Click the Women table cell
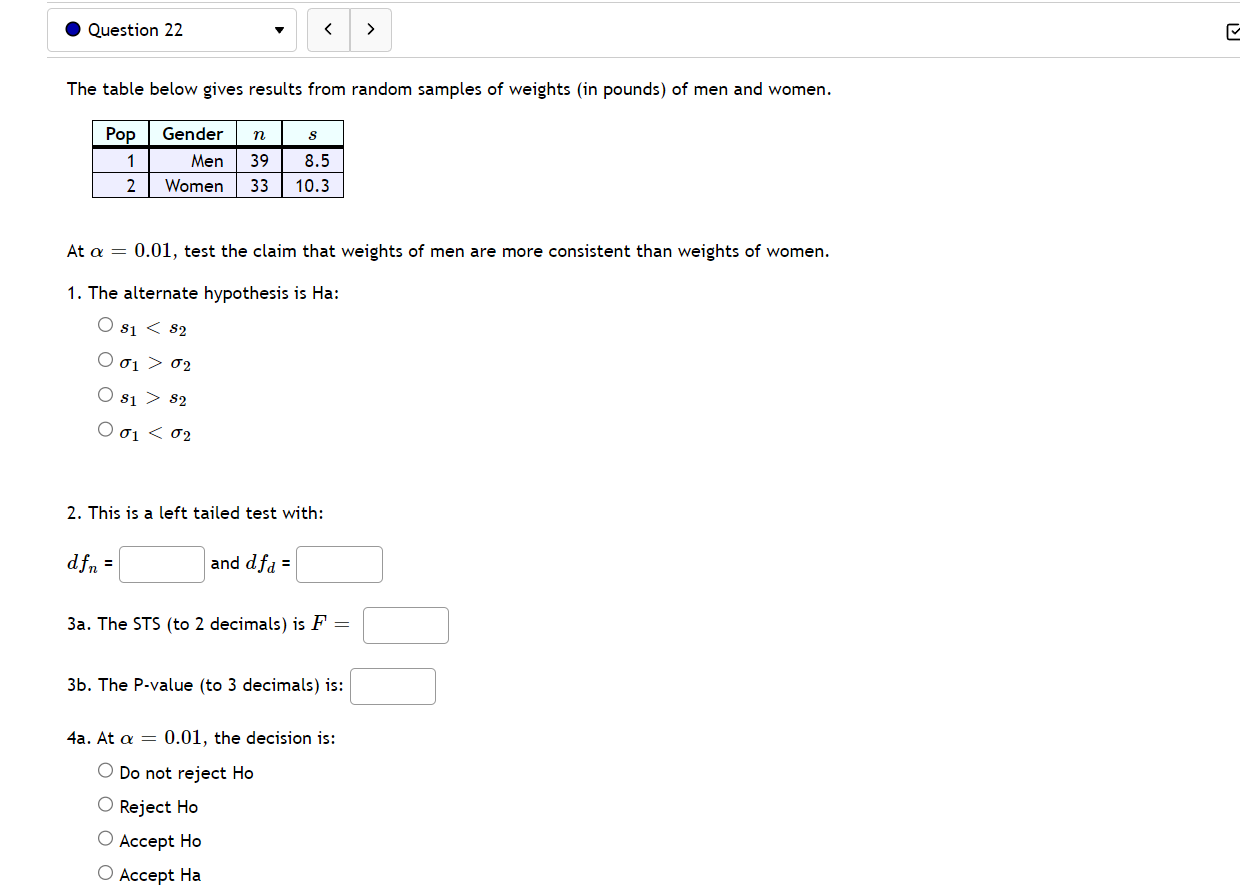Image resolution: width=1240 pixels, height=896 pixels. point(193,186)
